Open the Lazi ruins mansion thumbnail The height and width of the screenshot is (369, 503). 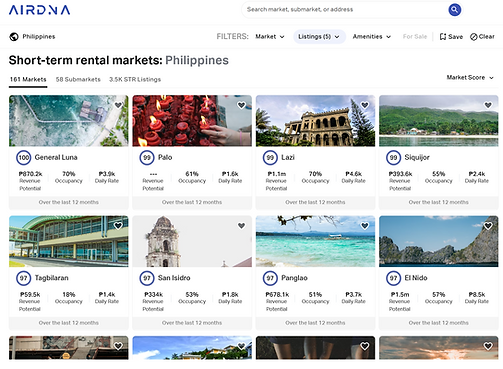(315, 121)
